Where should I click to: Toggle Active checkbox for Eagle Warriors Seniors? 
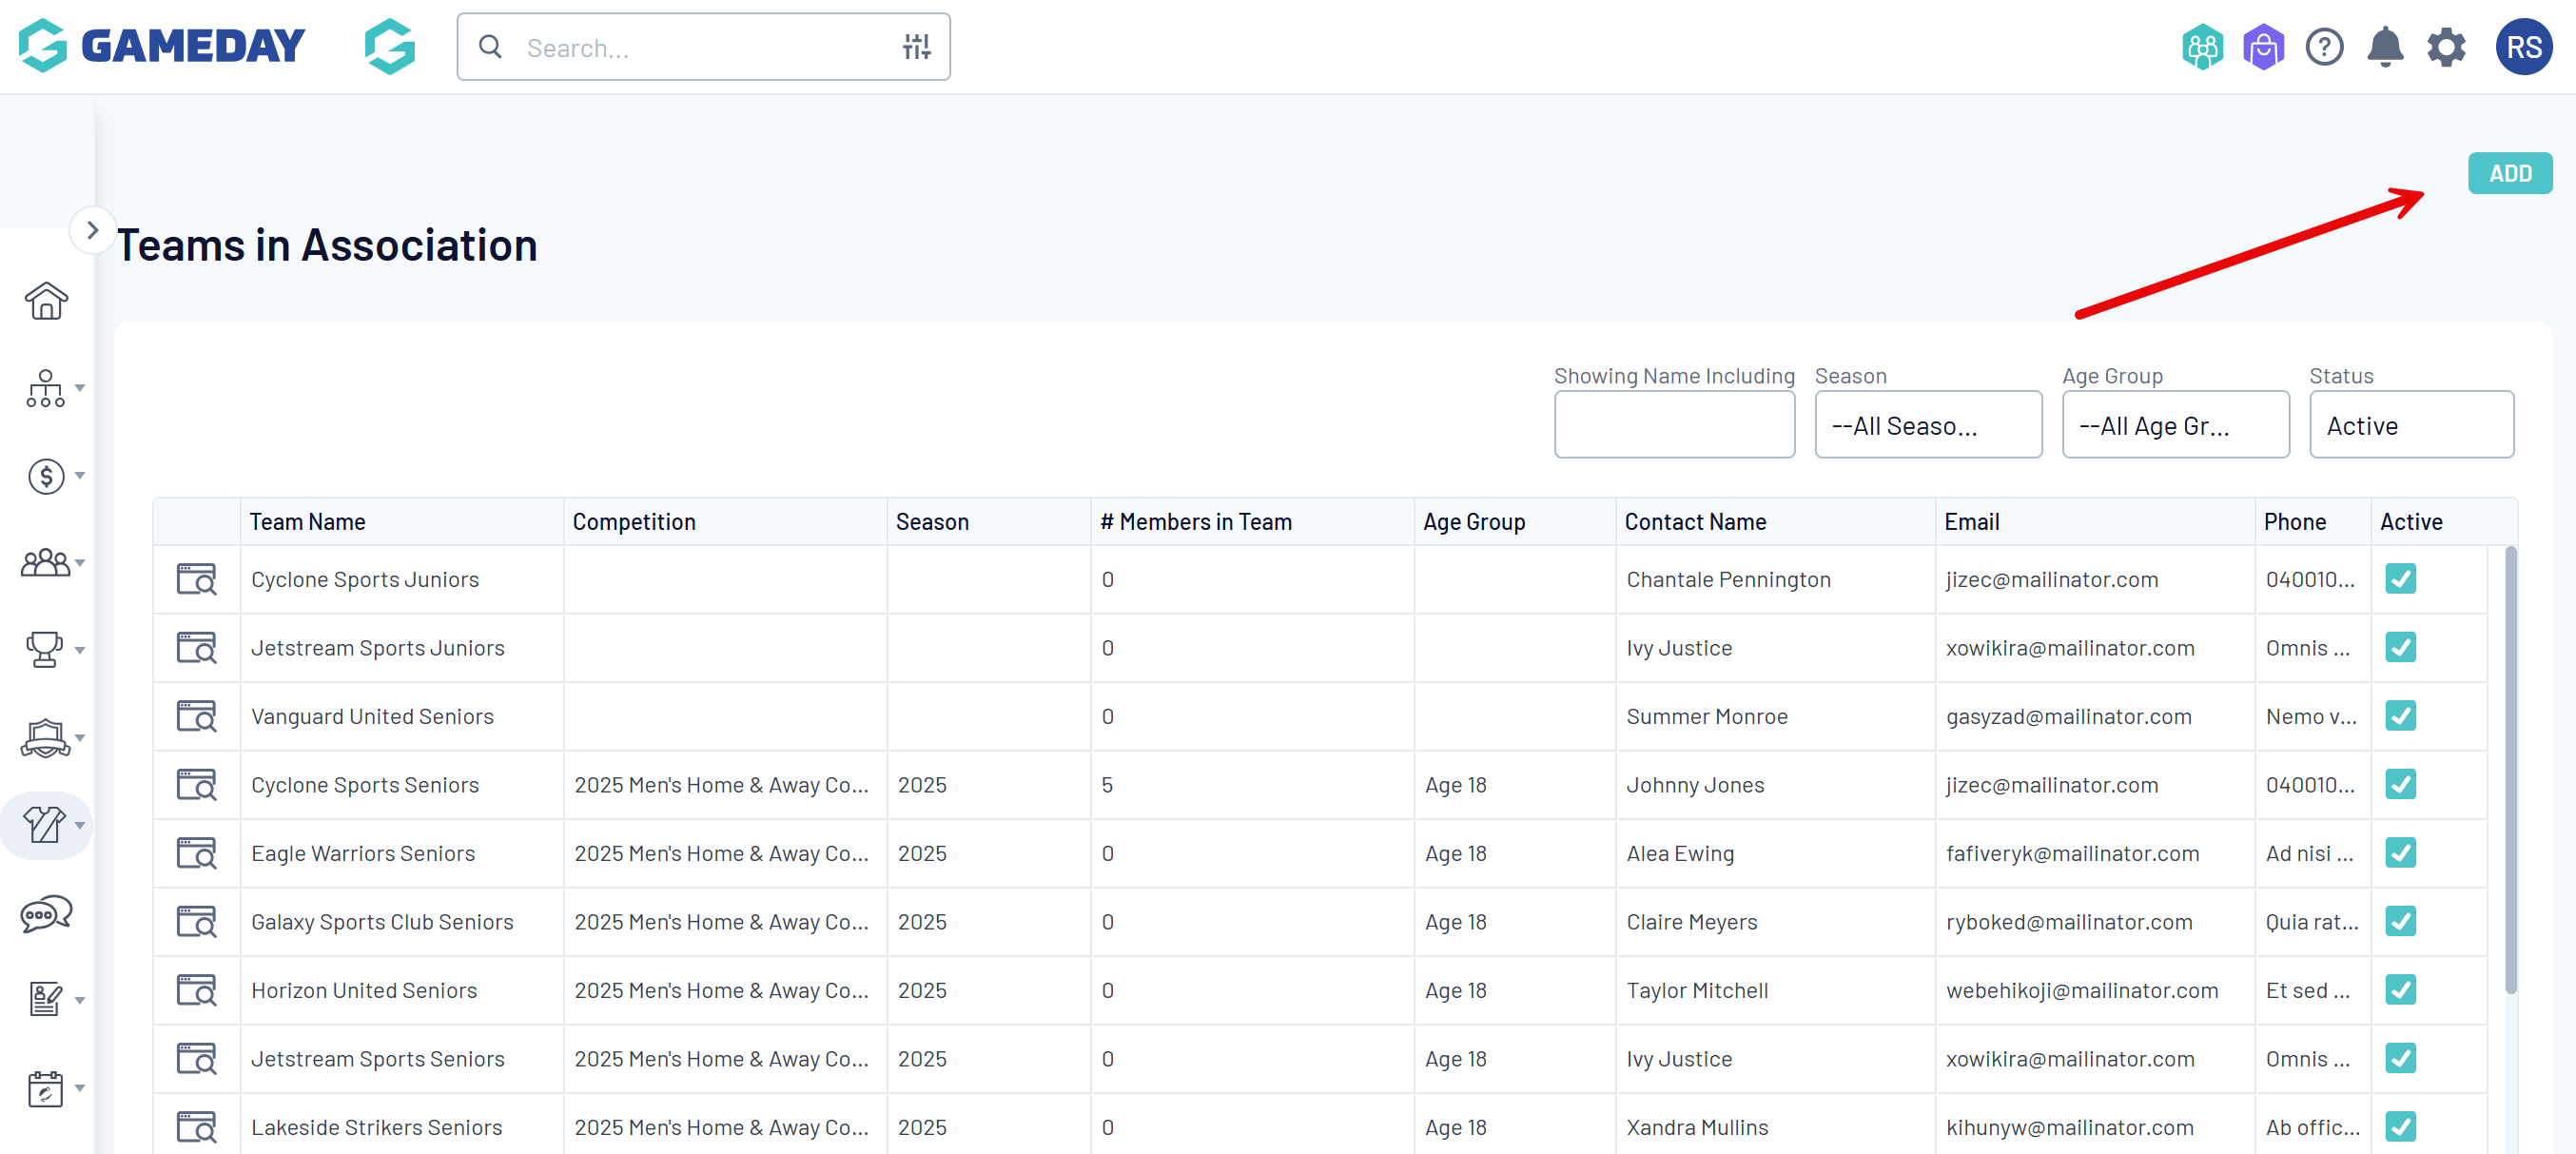[x=2400, y=853]
